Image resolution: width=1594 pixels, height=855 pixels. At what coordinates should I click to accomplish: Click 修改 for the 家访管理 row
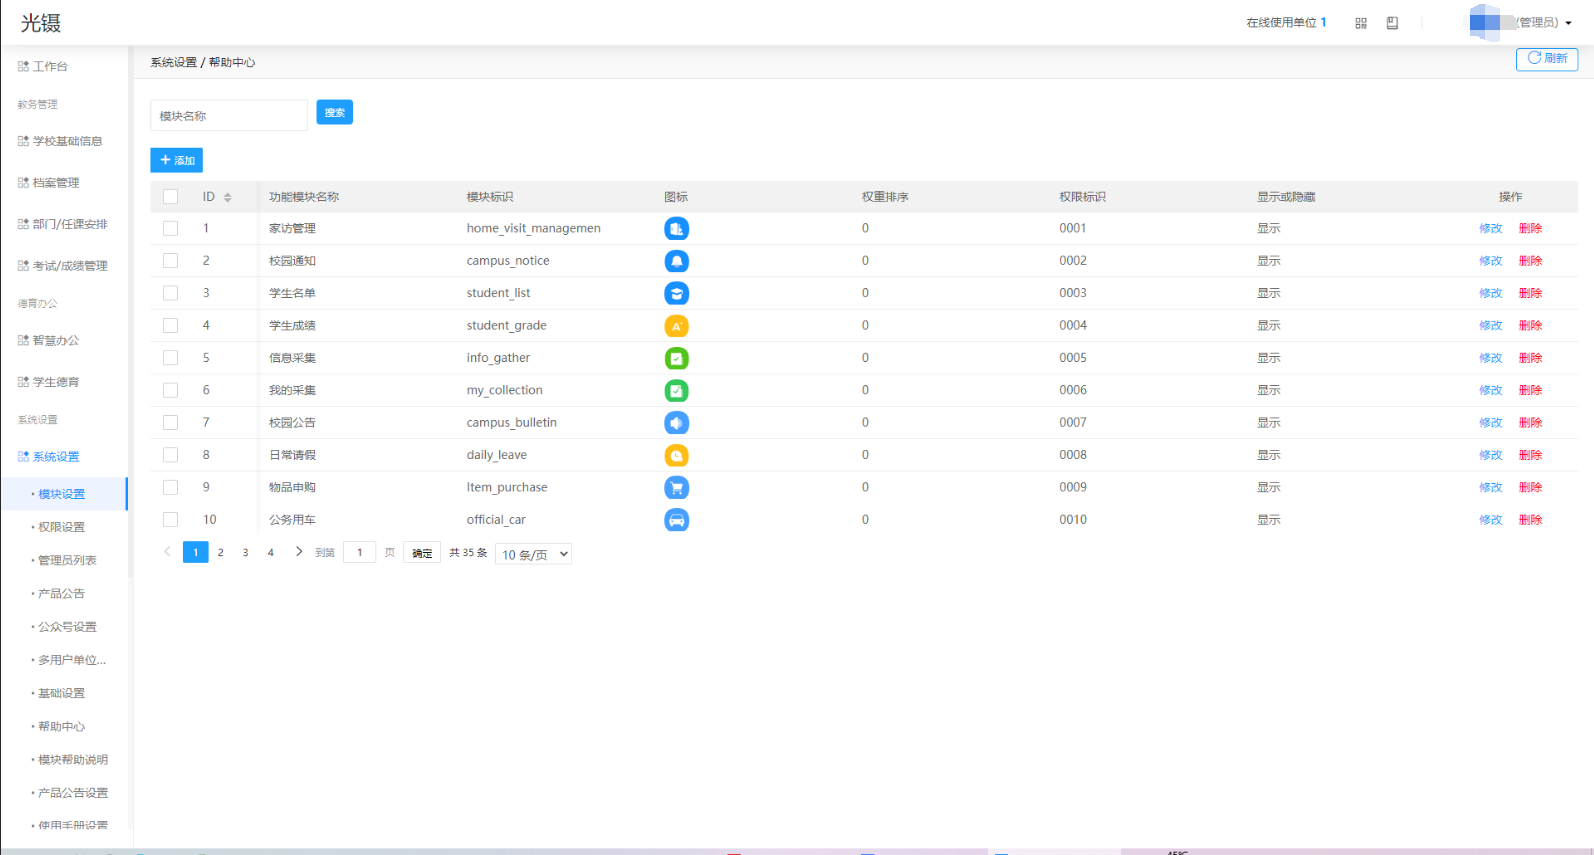pyautogui.click(x=1491, y=229)
